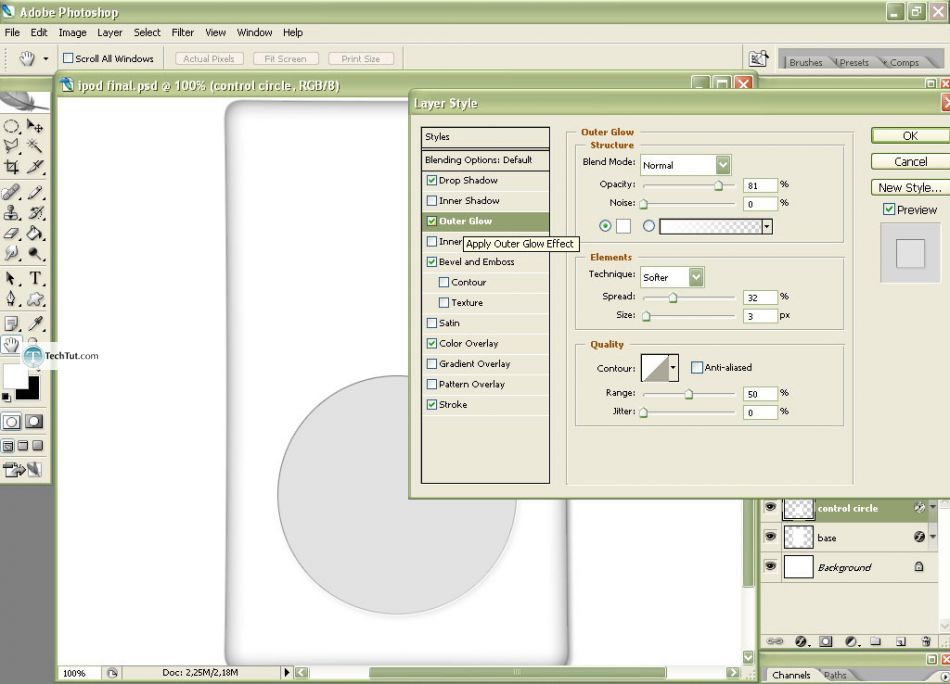This screenshot has height=684, width=950.
Task: Select the Burn tool
Action: pyautogui.click(x=35, y=253)
